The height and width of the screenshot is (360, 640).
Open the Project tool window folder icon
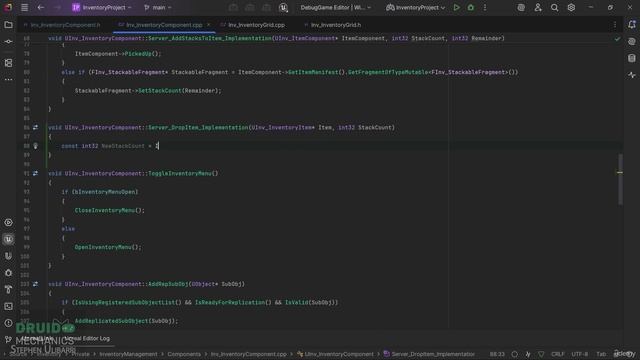point(8,25)
